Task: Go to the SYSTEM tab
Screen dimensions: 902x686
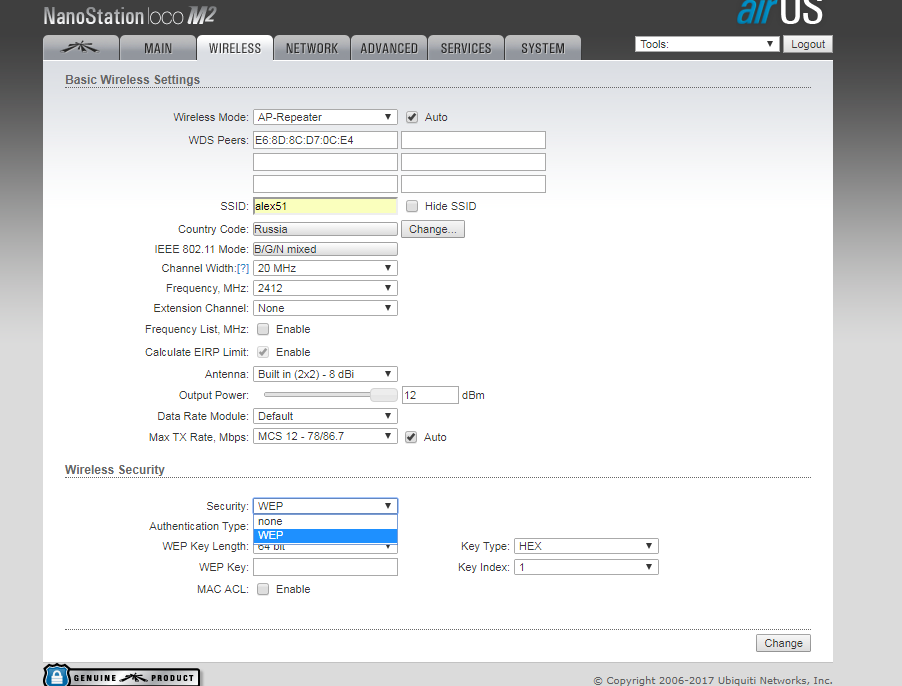Action: pyautogui.click(x=543, y=48)
